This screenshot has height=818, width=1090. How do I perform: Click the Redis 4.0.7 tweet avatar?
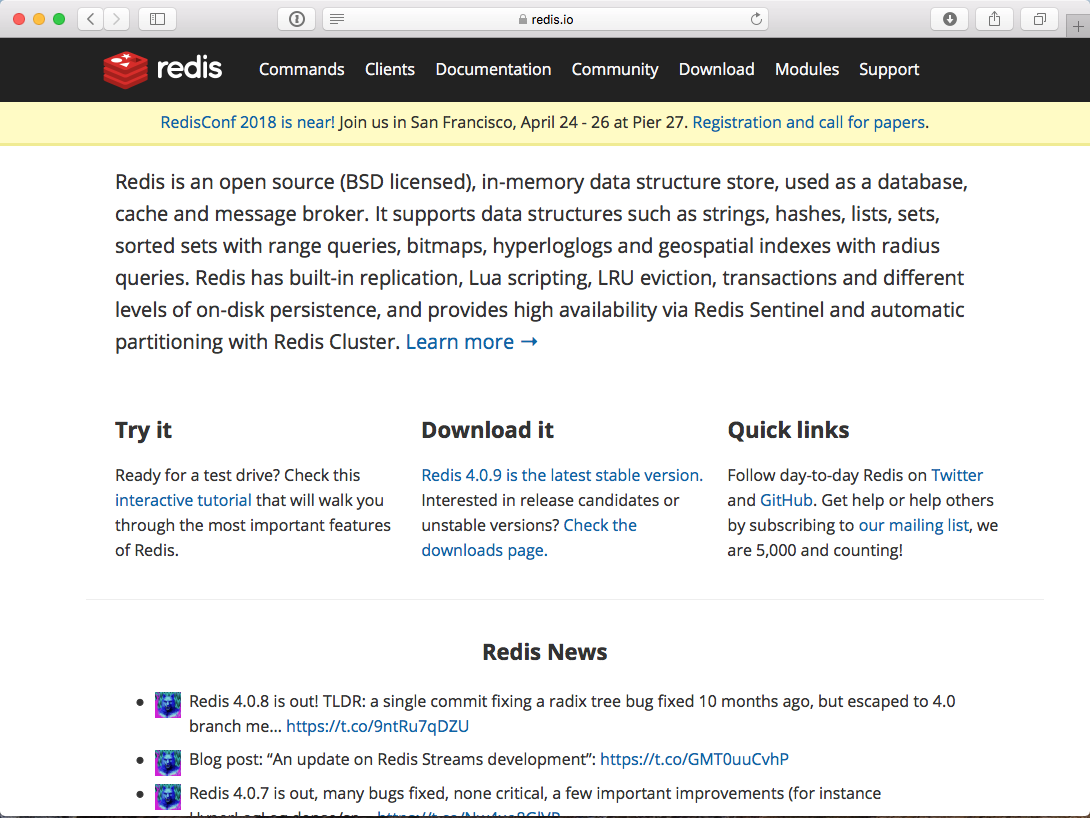click(168, 796)
